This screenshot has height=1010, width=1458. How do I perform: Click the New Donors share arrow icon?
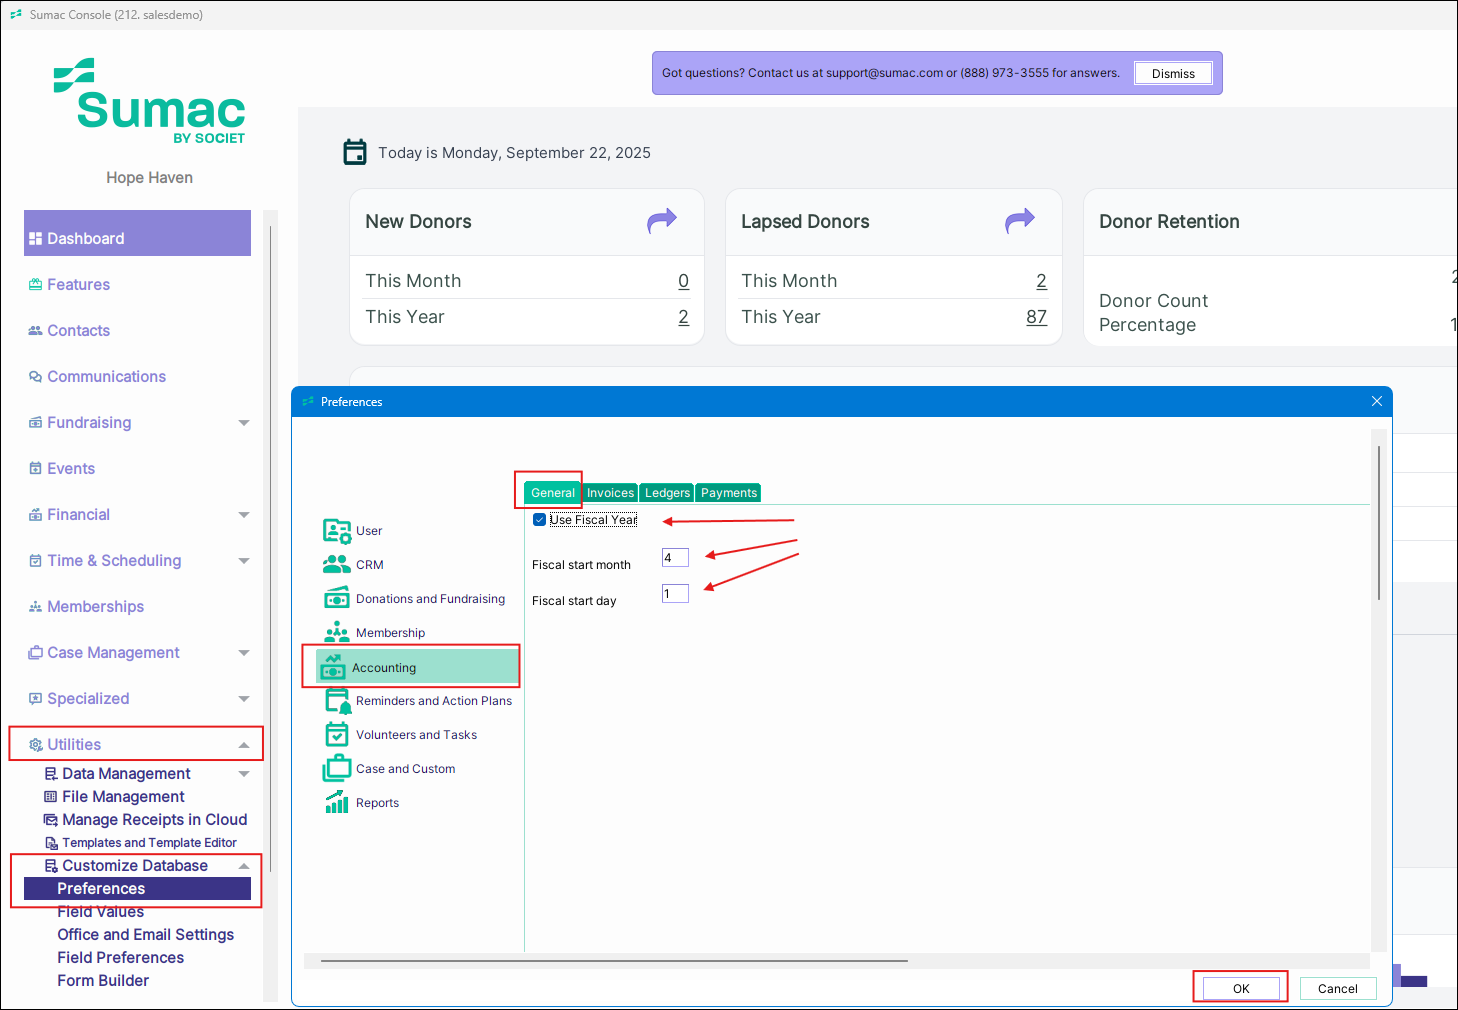coord(662,220)
